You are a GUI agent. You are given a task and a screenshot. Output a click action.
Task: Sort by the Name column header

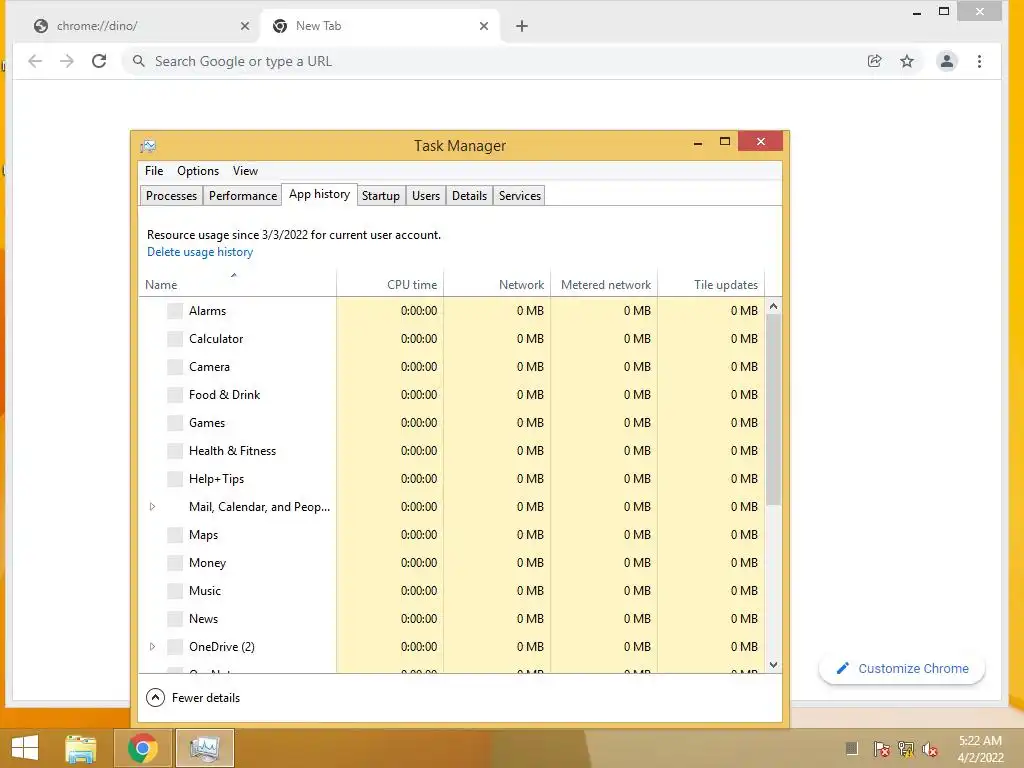238,284
